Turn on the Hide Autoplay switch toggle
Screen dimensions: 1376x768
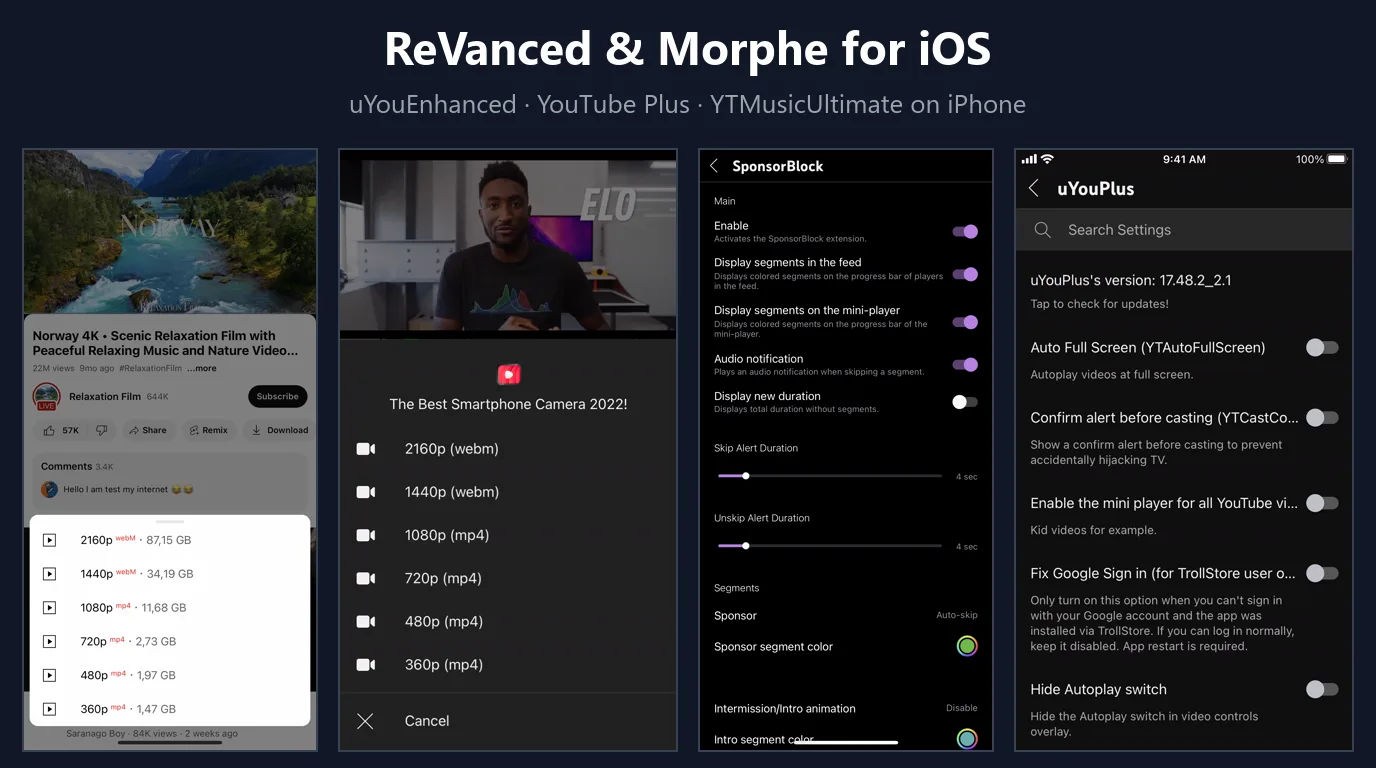pos(1322,689)
